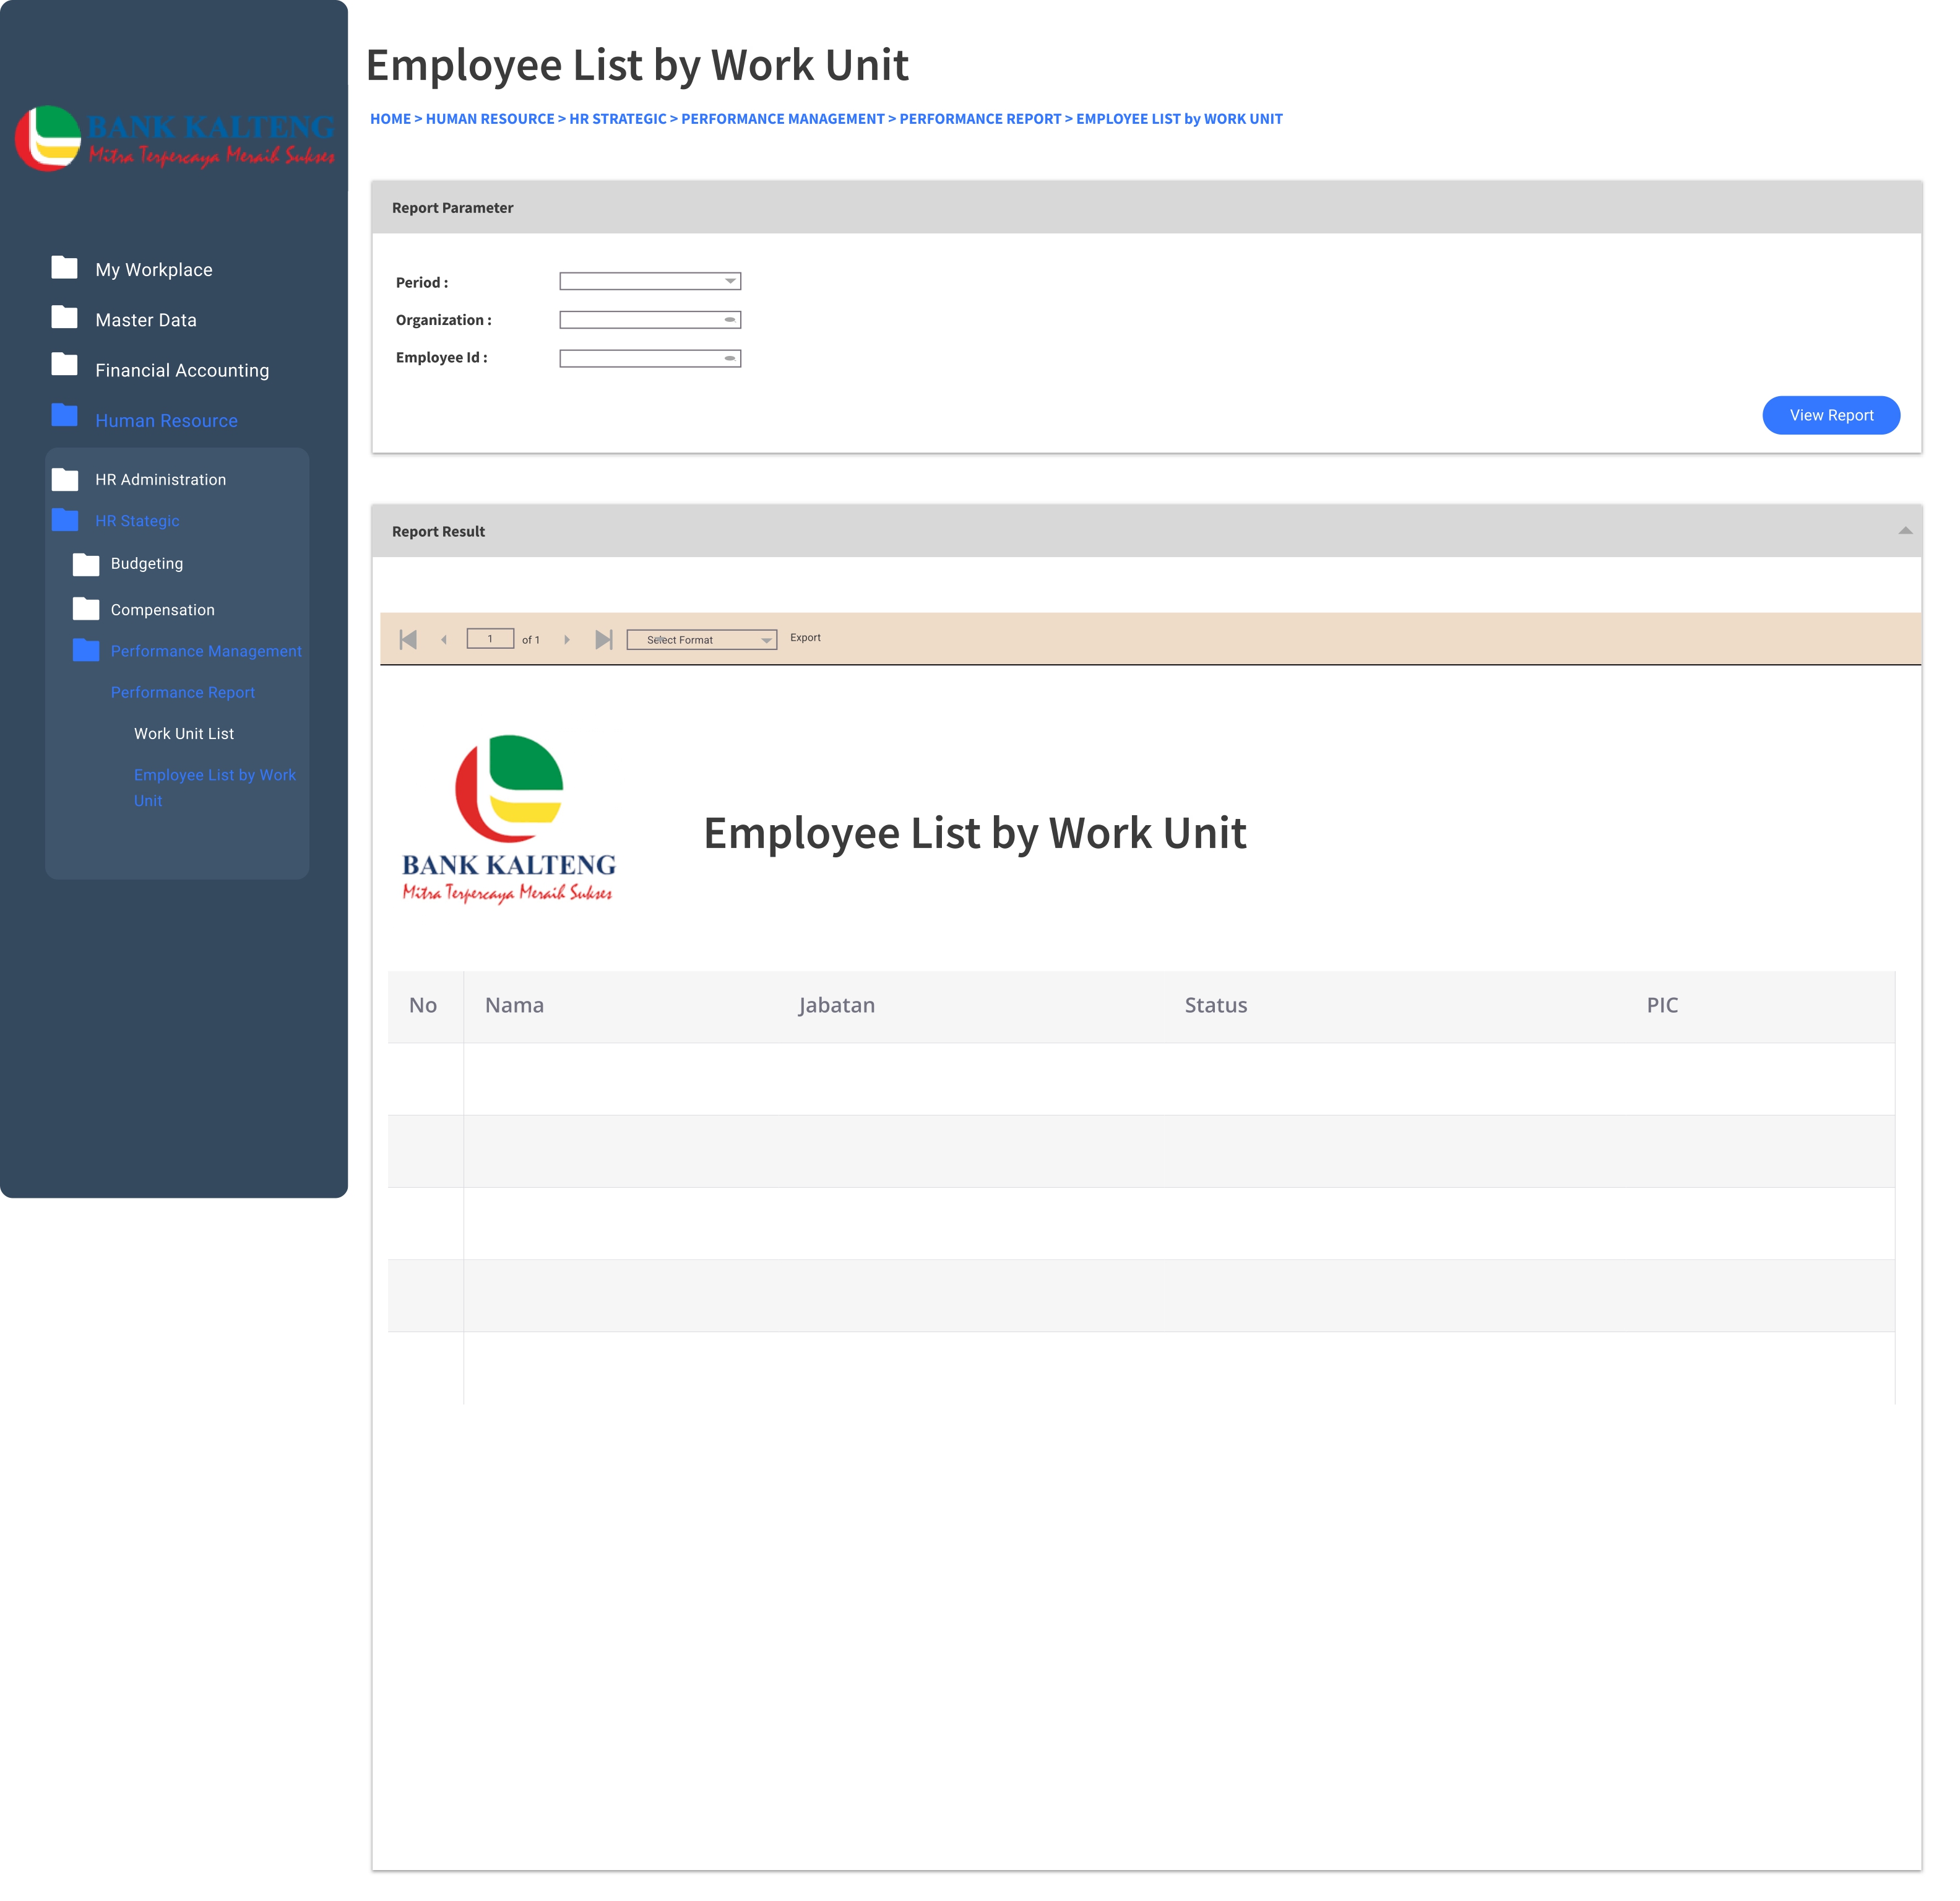Select HR Stategic submenu
This screenshot has height=1901, width=1960.
[x=137, y=521]
